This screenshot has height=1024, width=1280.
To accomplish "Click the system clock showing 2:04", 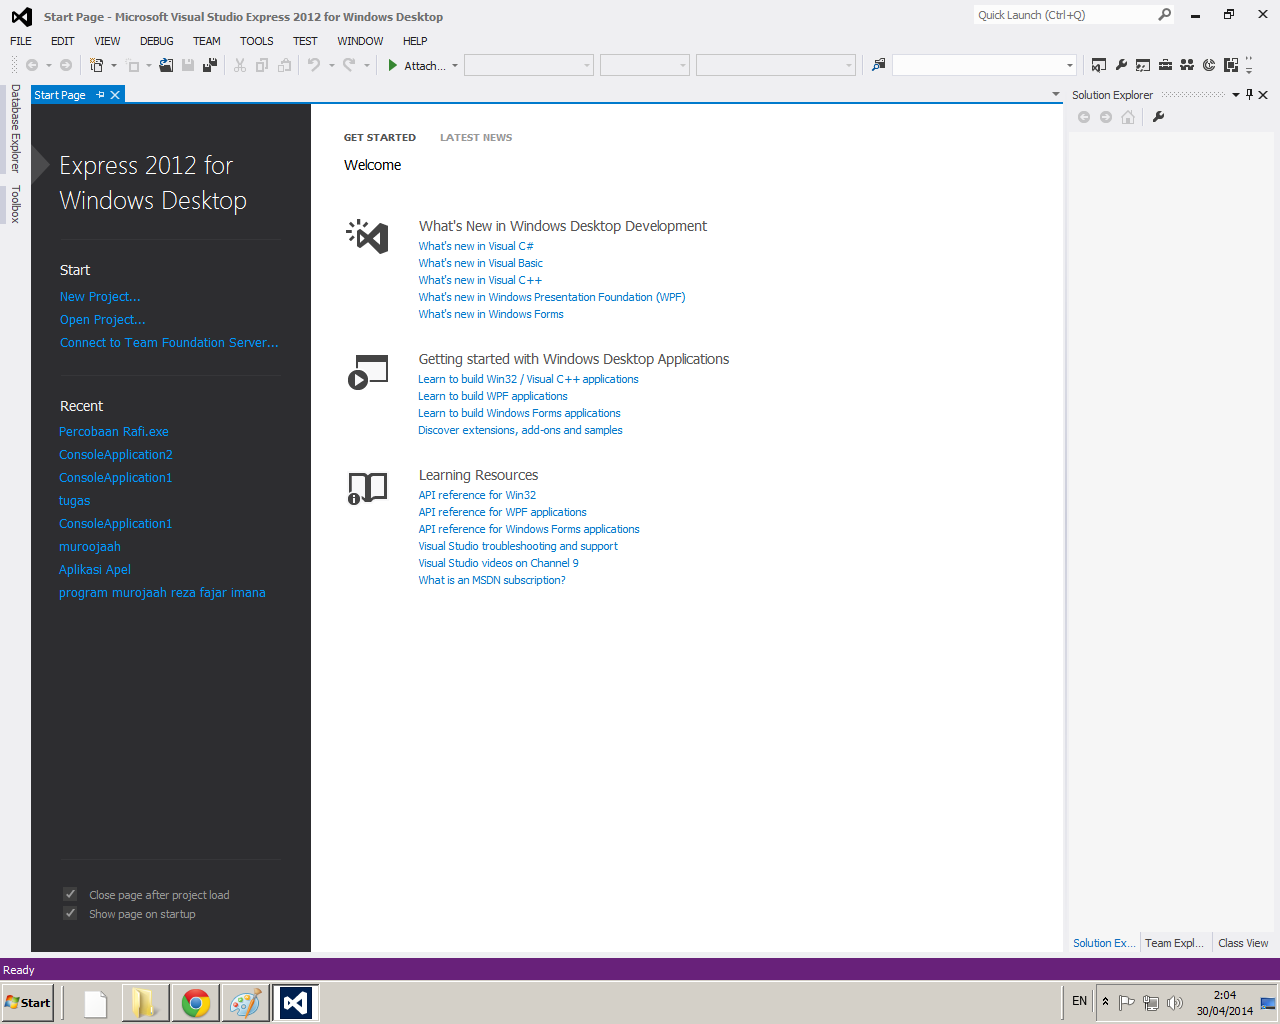I will (x=1224, y=995).
